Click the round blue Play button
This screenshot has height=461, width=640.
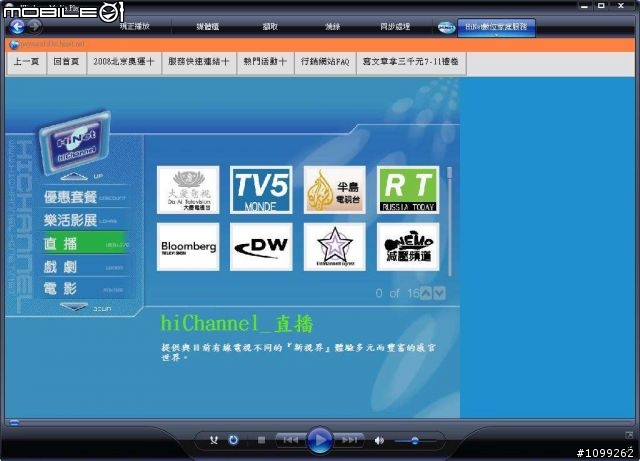pos(320,440)
